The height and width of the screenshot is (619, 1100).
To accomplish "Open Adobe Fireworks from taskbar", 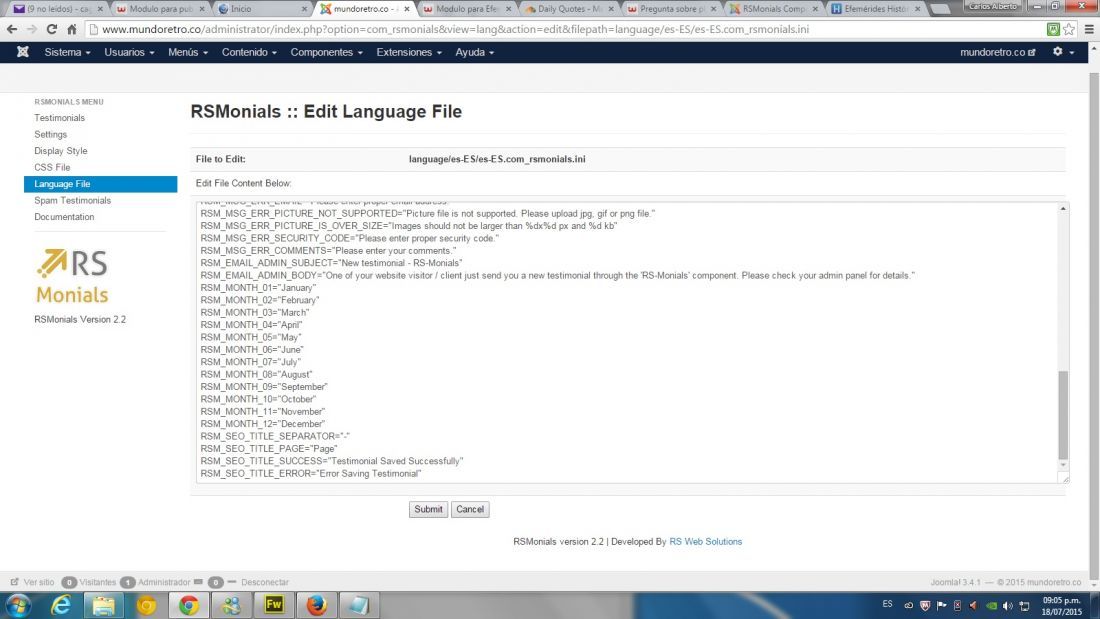I will [274, 605].
